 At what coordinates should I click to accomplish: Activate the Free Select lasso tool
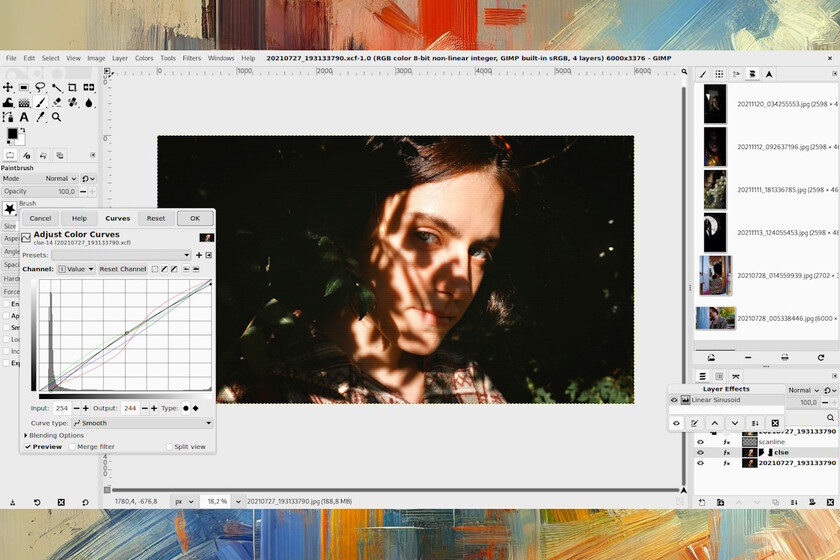click(x=40, y=87)
